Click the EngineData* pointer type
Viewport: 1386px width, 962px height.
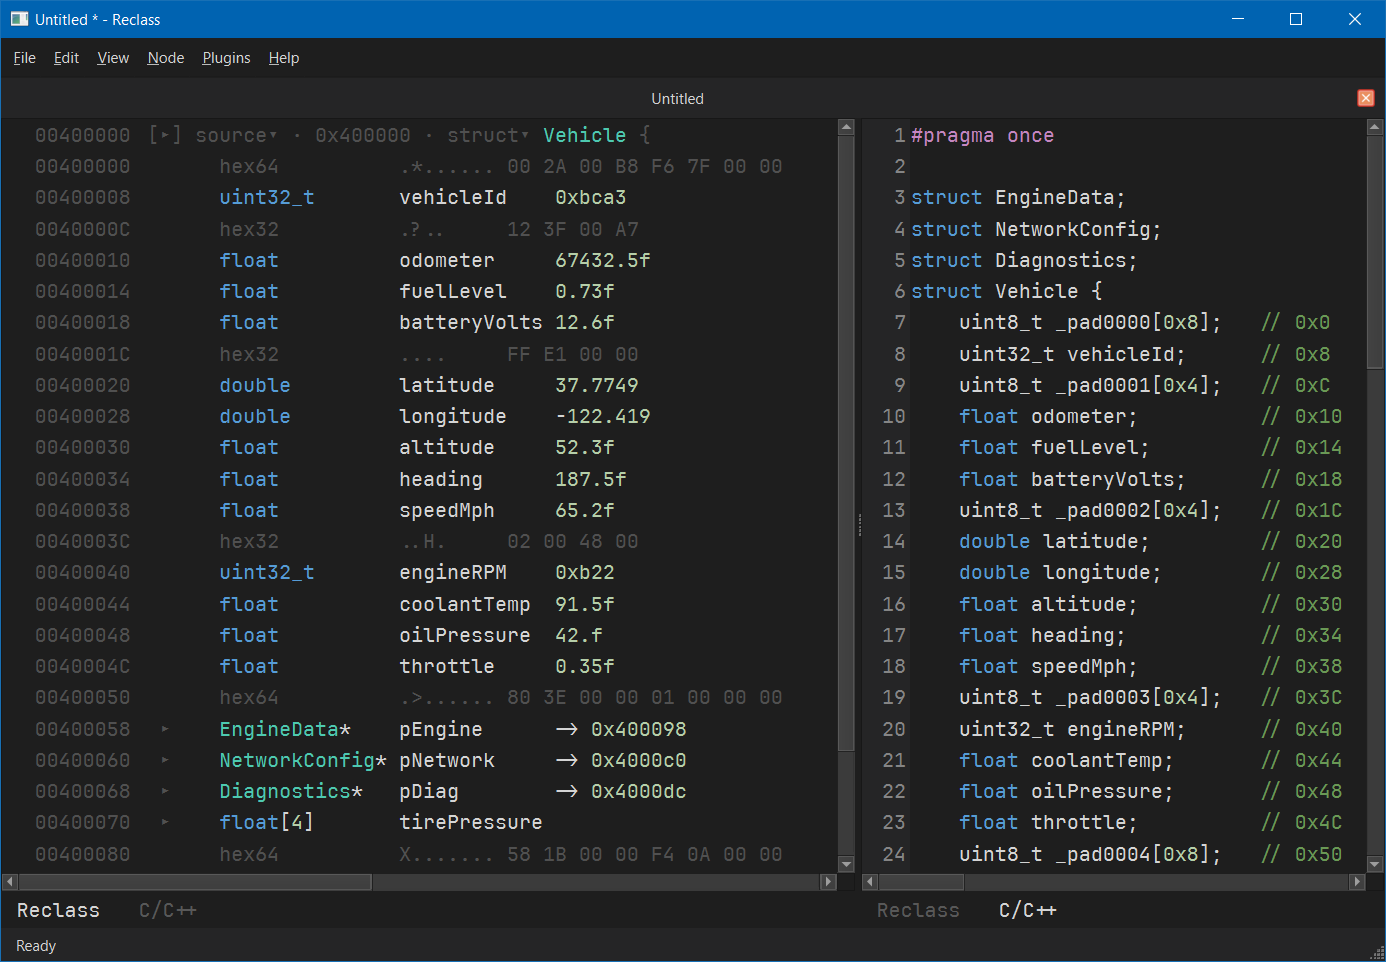285,729
